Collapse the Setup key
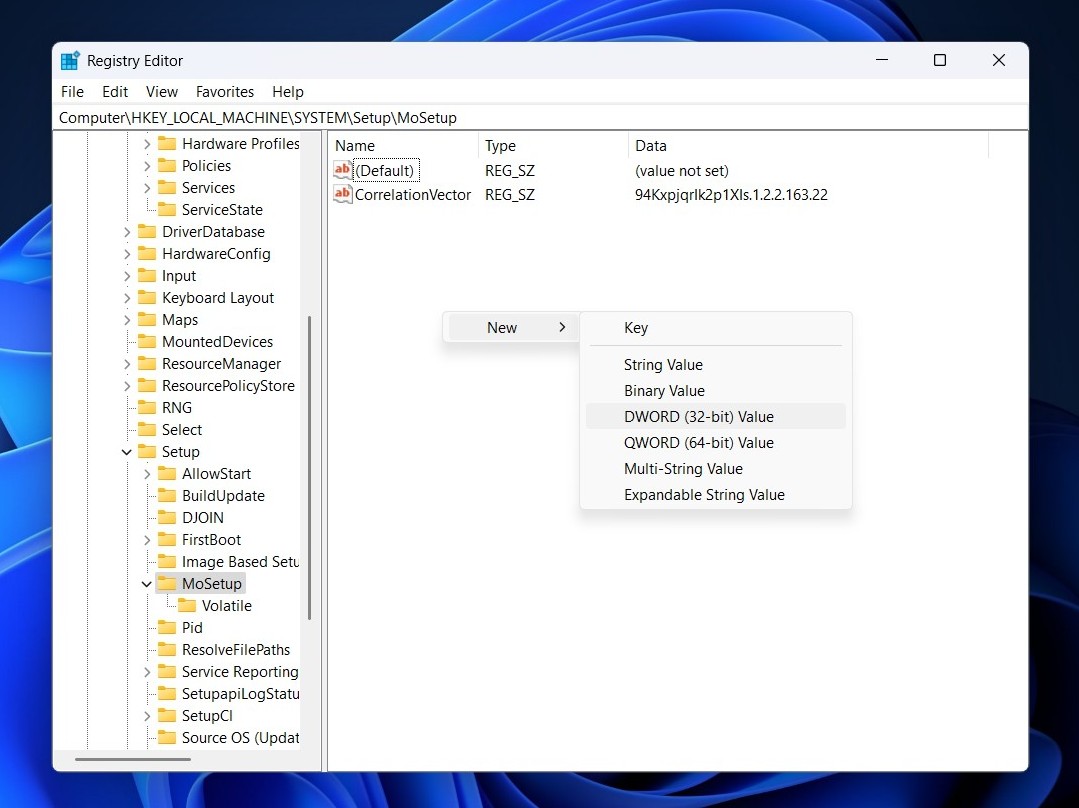 click(126, 451)
